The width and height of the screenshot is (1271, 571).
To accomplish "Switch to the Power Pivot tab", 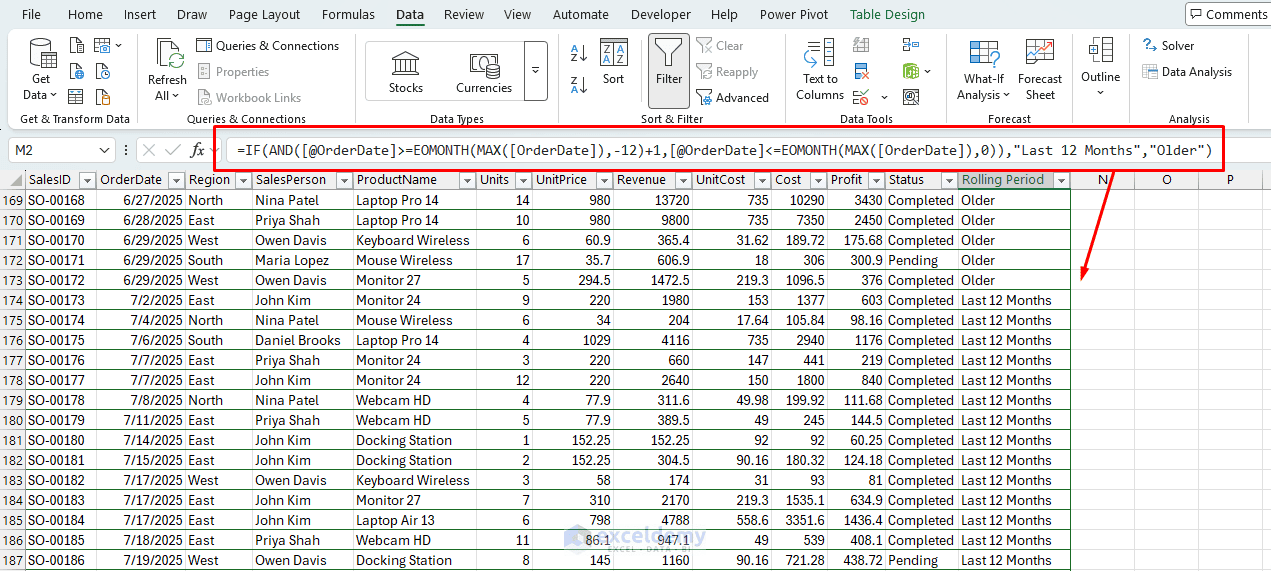I will [793, 14].
